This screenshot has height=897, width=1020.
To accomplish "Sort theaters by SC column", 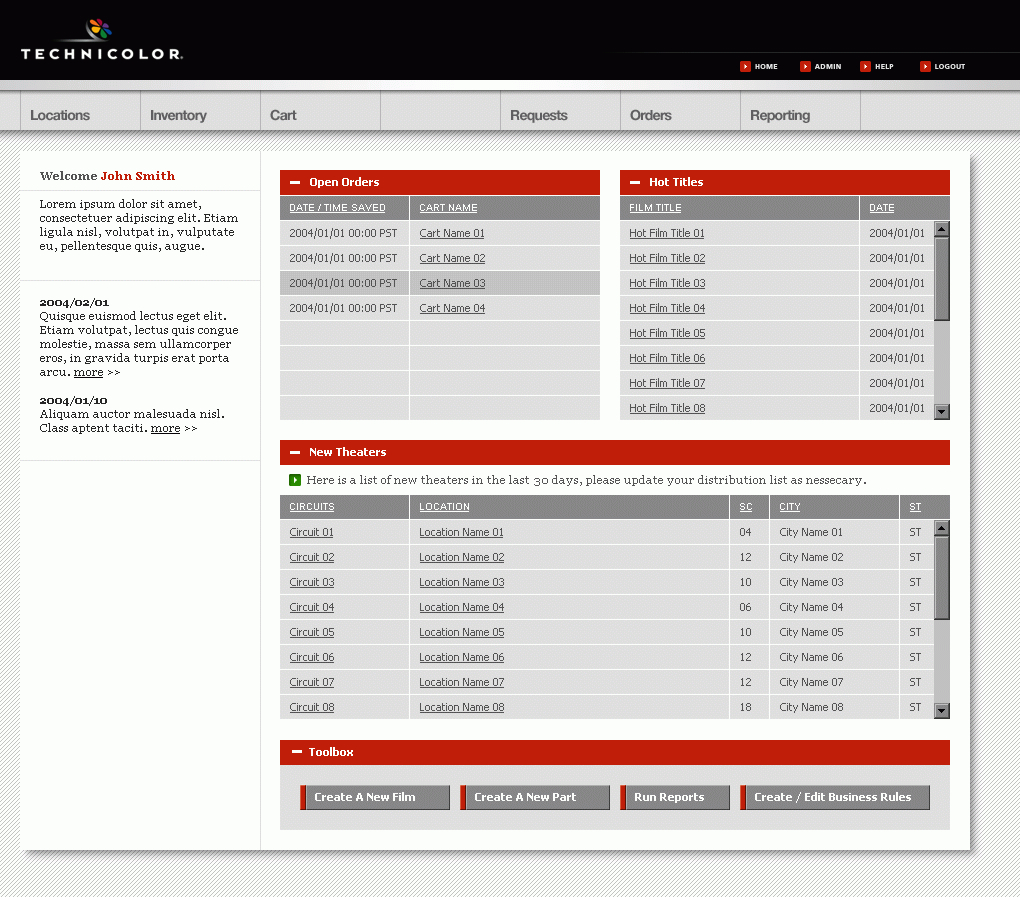I will (x=745, y=507).
